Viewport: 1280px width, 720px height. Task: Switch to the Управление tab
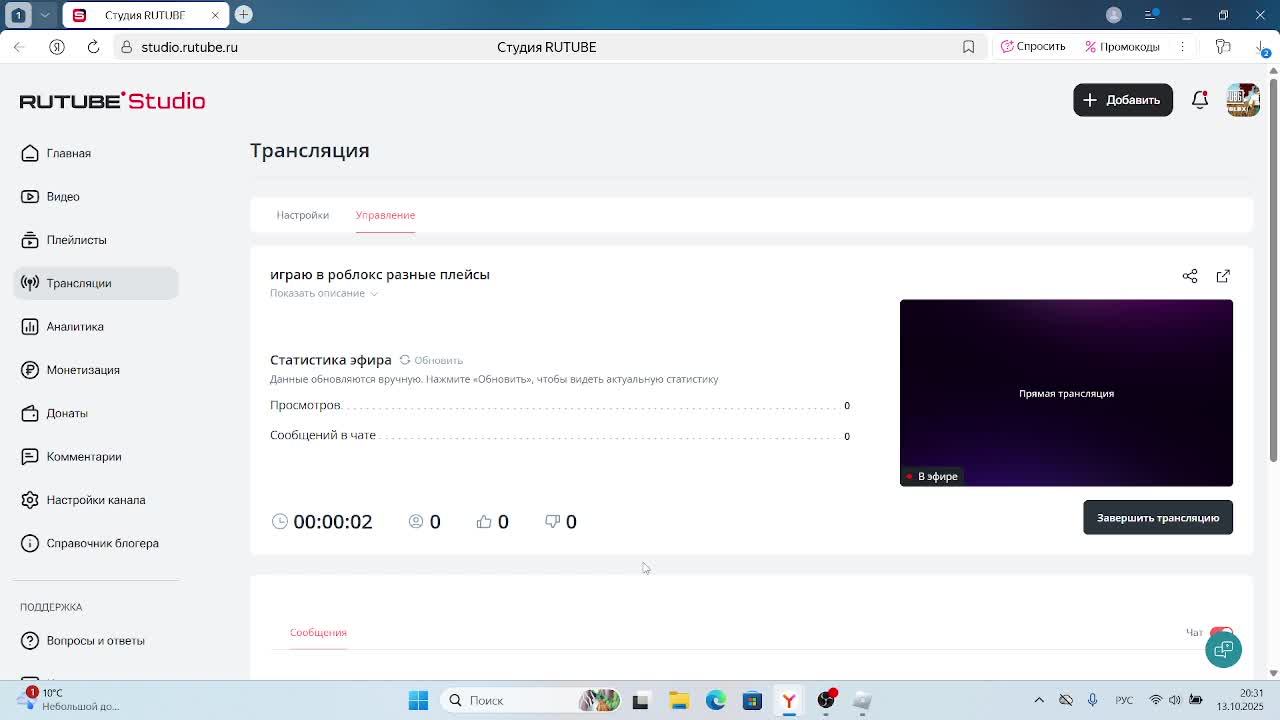385,215
